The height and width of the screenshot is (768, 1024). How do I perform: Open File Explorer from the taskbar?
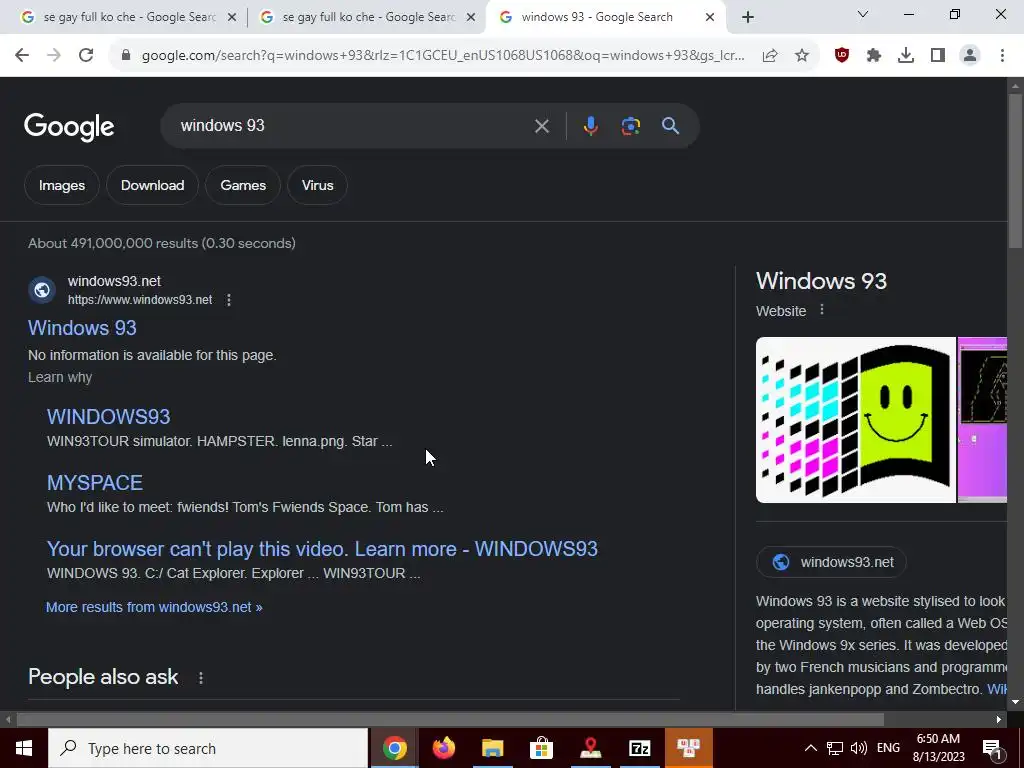pyautogui.click(x=492, y=748)
